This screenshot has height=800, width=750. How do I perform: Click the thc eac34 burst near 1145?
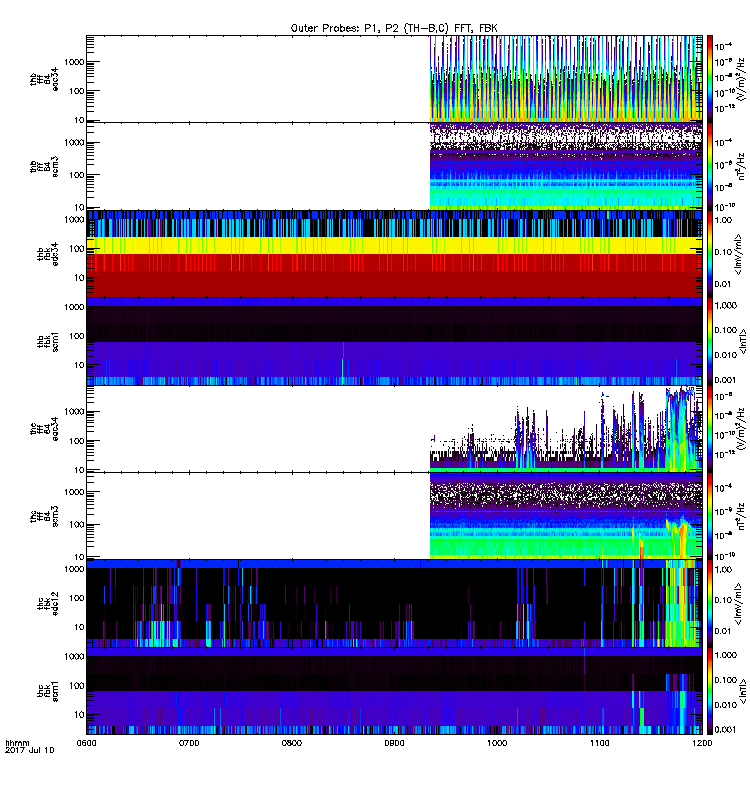click(x=679, y=429)
